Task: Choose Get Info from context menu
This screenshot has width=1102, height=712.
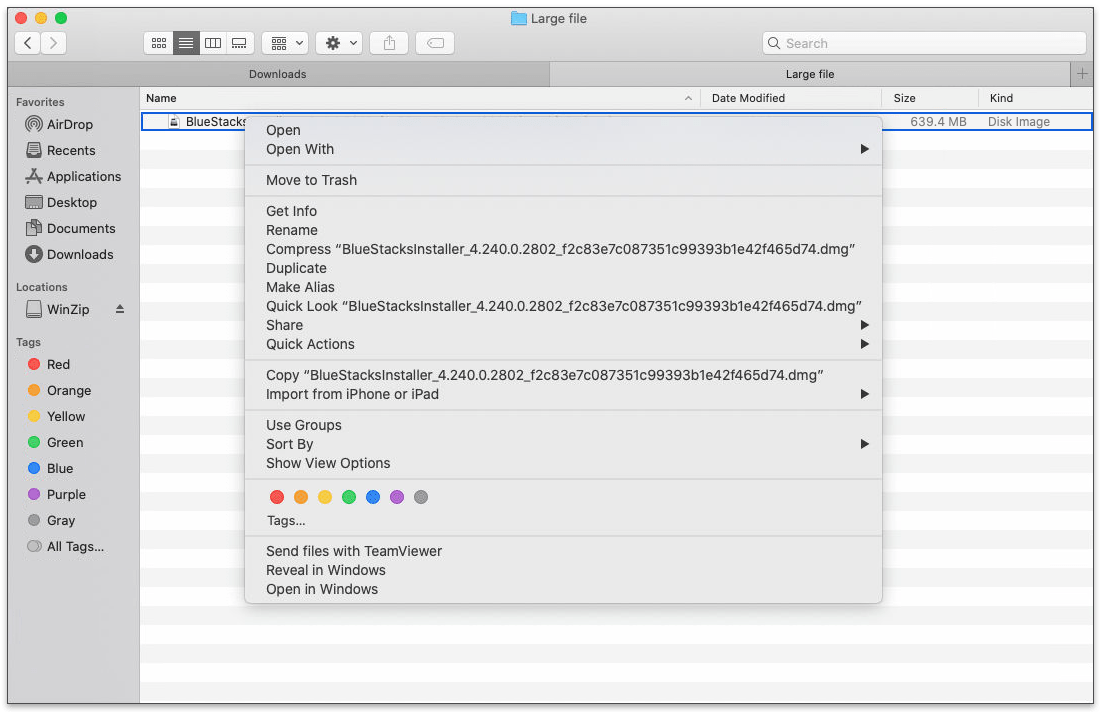Action: pyautogui.click(x=563, y=211)
